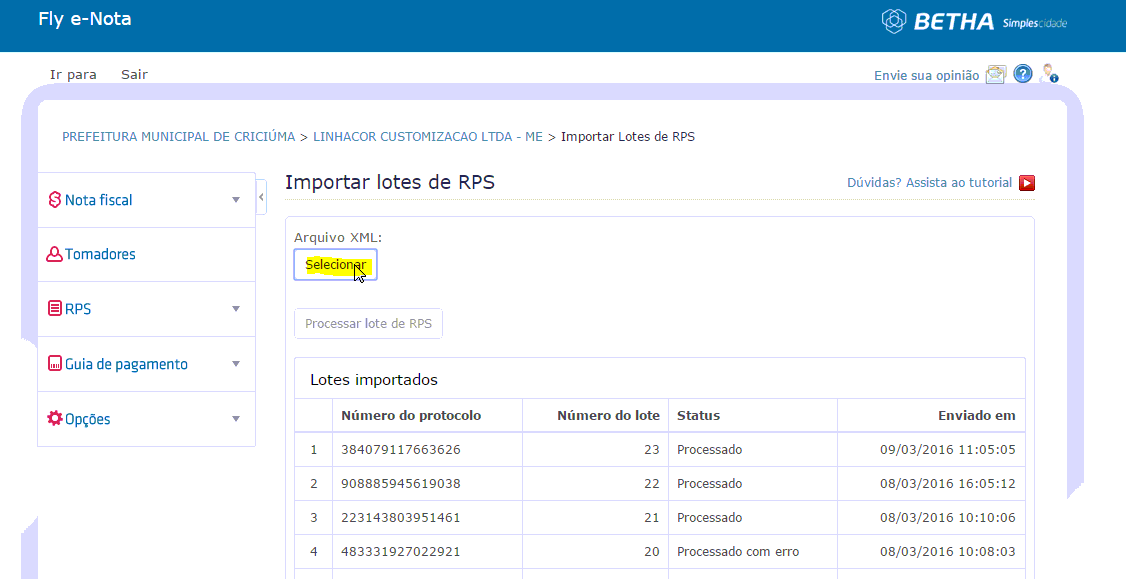Click the Opções gear icon
Screen dimensions: 1126x579
click(x=55, y=418)
